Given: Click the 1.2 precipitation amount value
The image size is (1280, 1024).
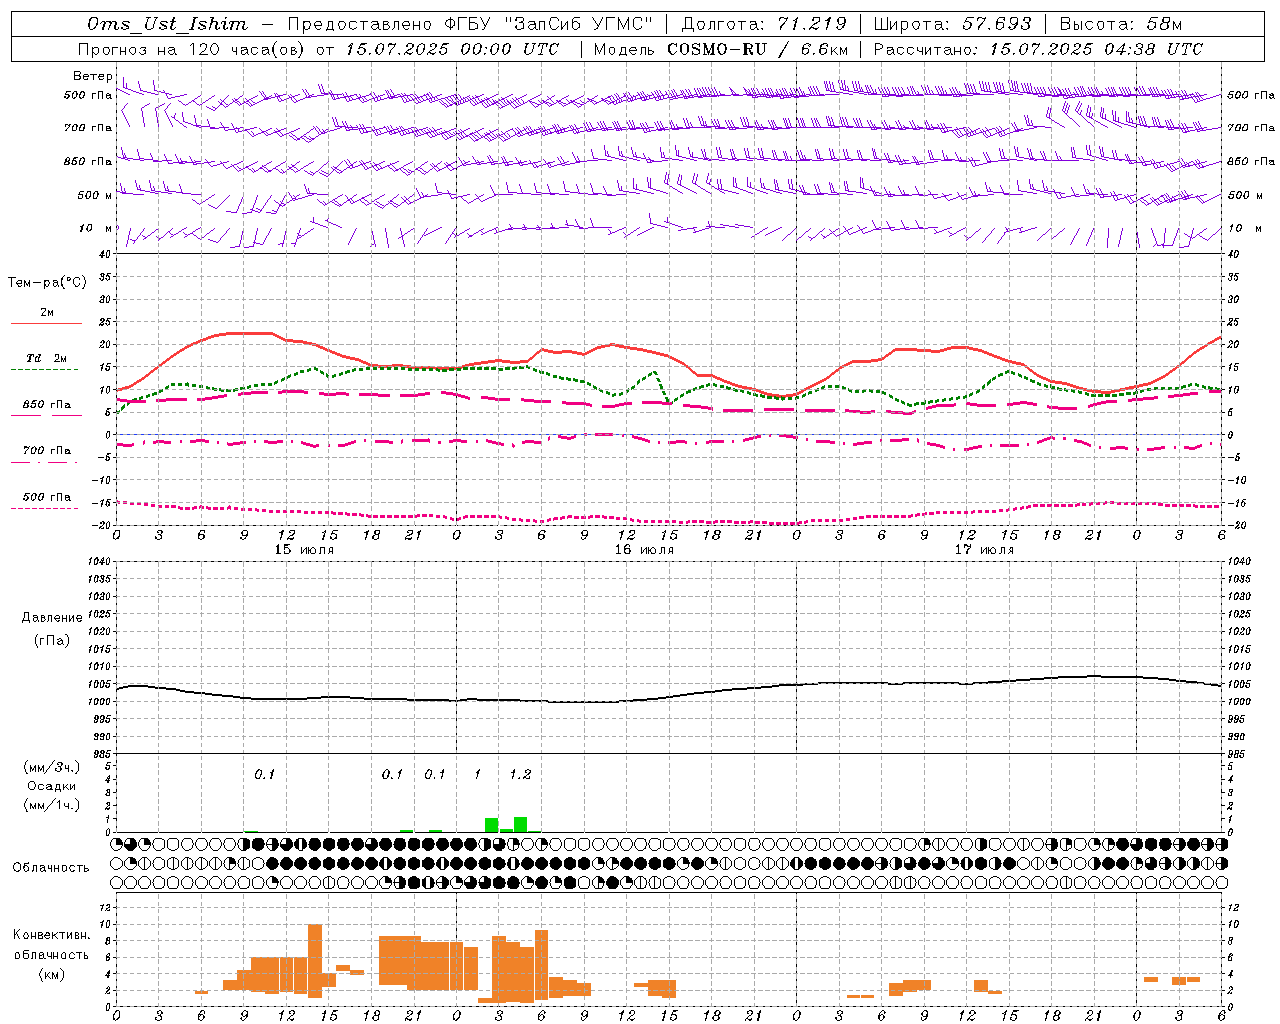Looking at the screenshot, I should (520, 775).
